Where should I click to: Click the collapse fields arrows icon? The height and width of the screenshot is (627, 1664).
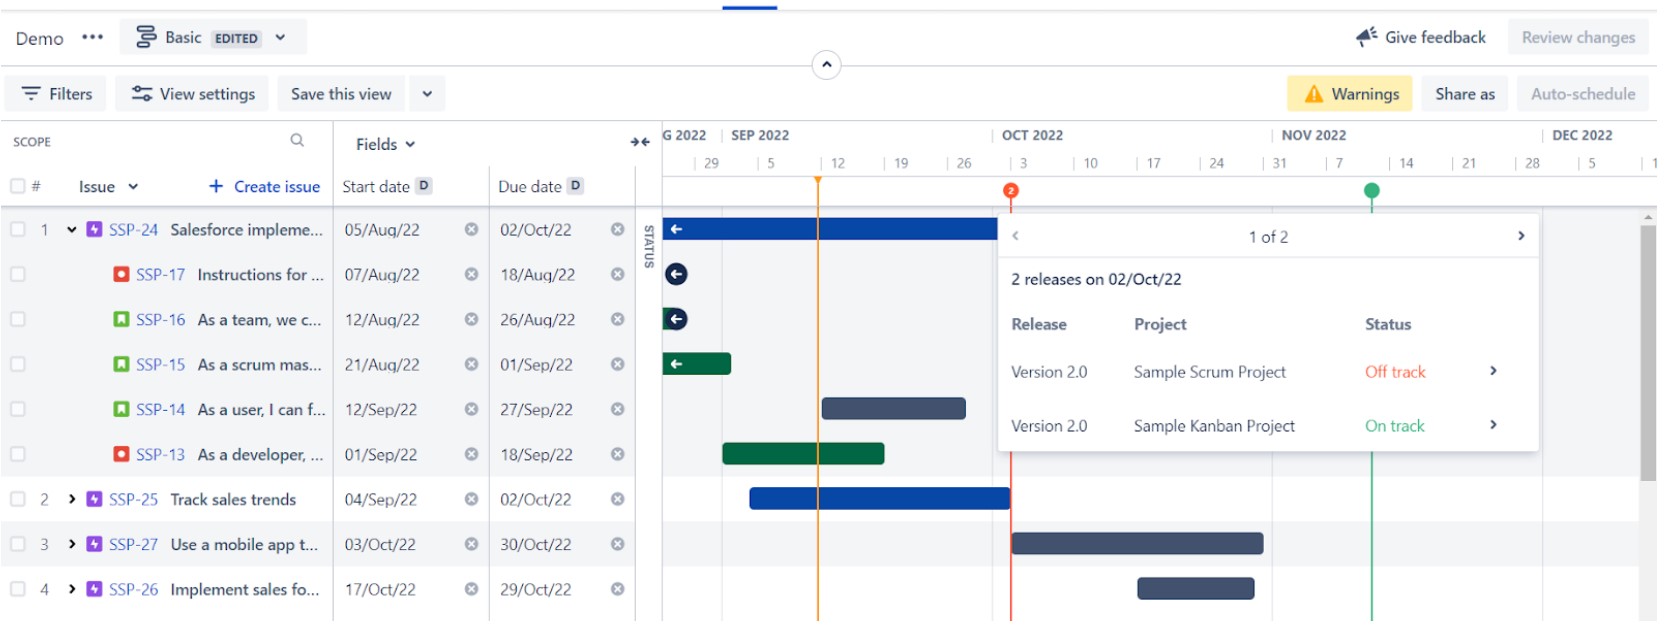640,142
